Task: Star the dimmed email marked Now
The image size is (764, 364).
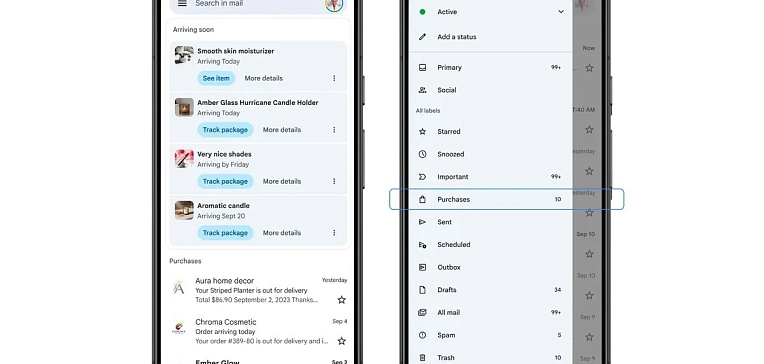Action: pos(589,68)
